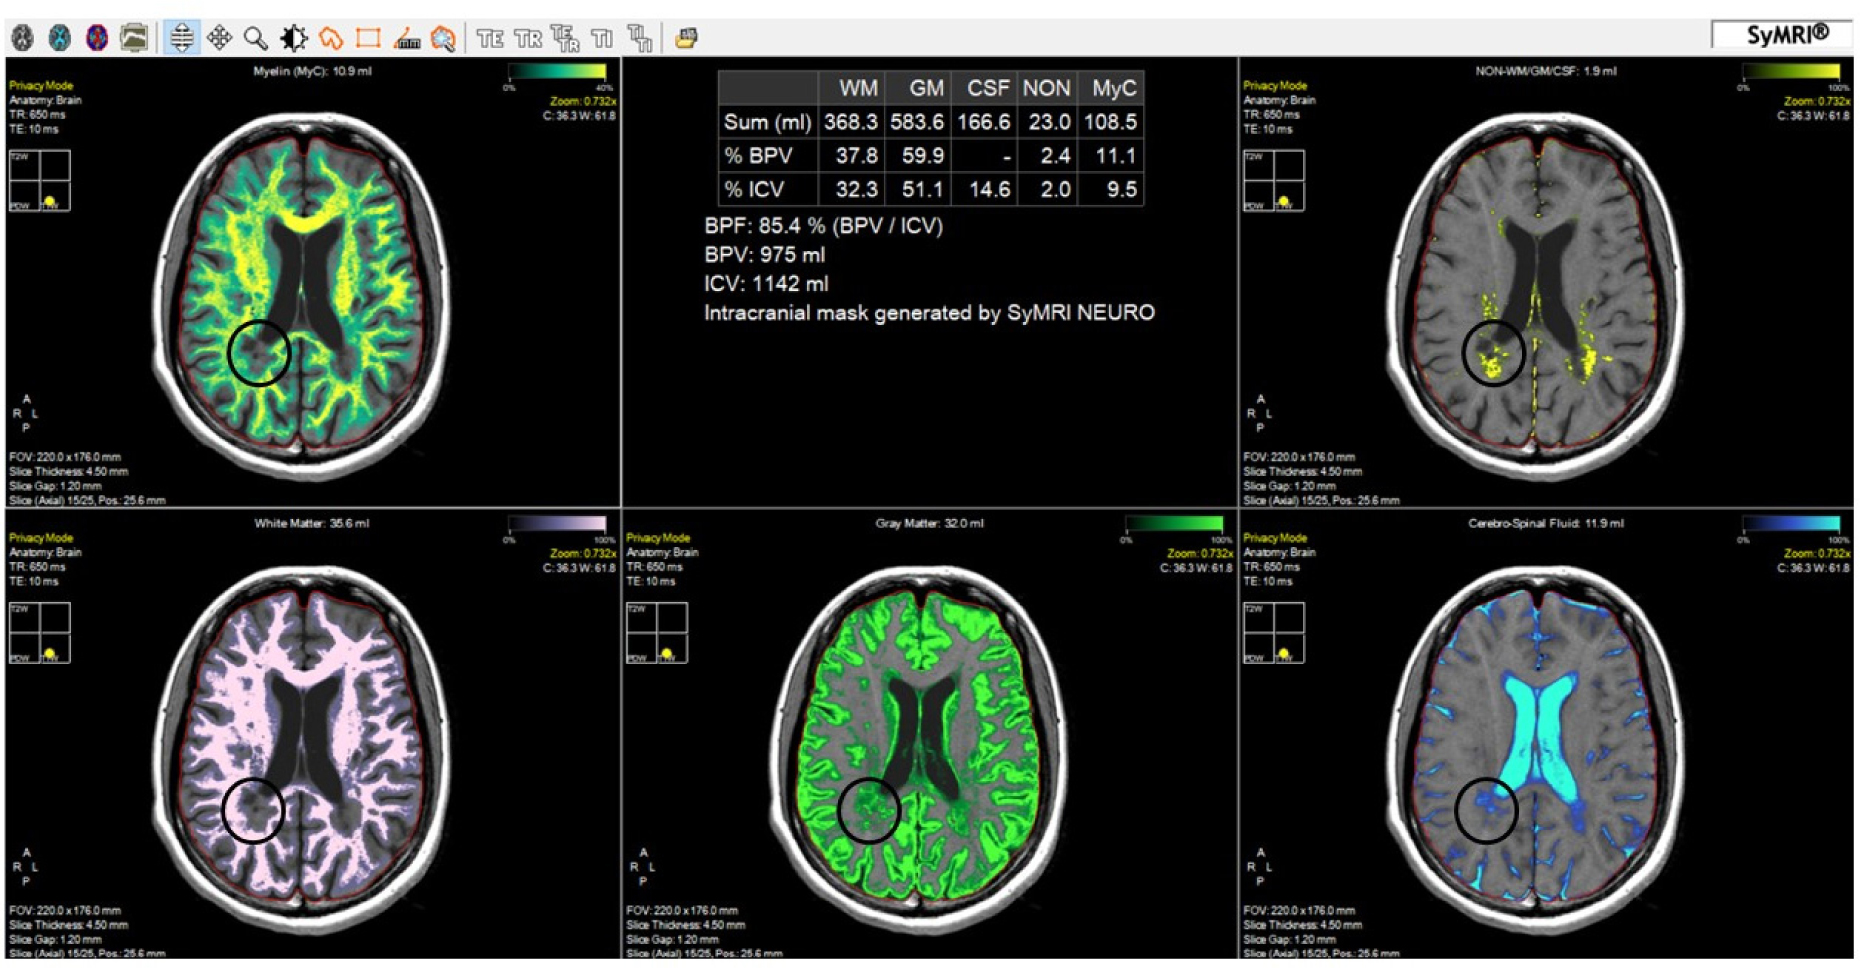Select the window/level contrast tool

293,38
